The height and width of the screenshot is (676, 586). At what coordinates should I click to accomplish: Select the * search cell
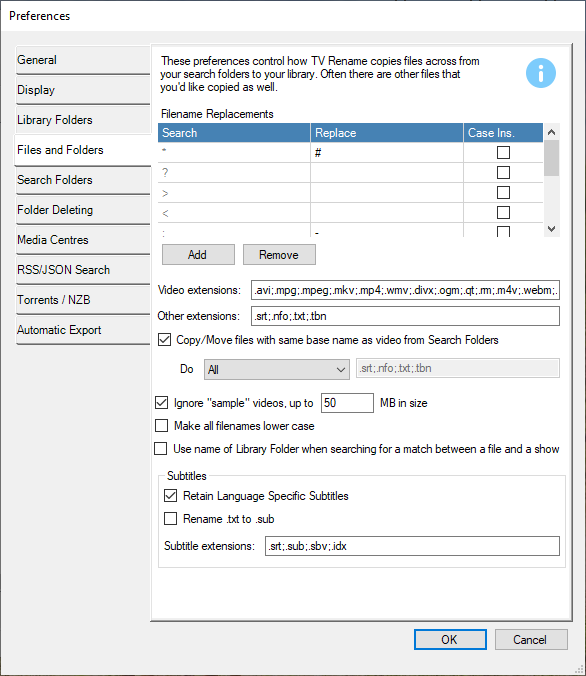tap(234, 153)
